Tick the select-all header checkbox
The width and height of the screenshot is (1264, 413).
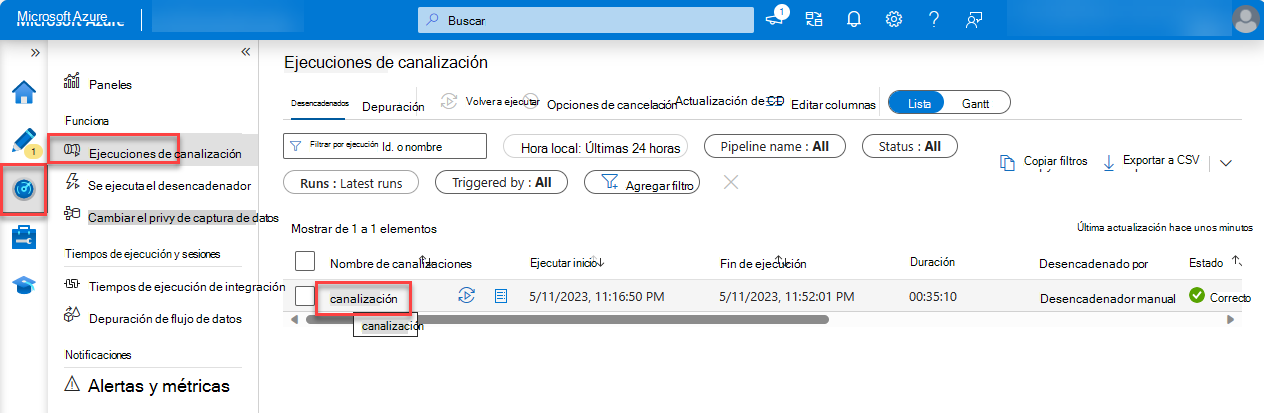pos(305,261)
